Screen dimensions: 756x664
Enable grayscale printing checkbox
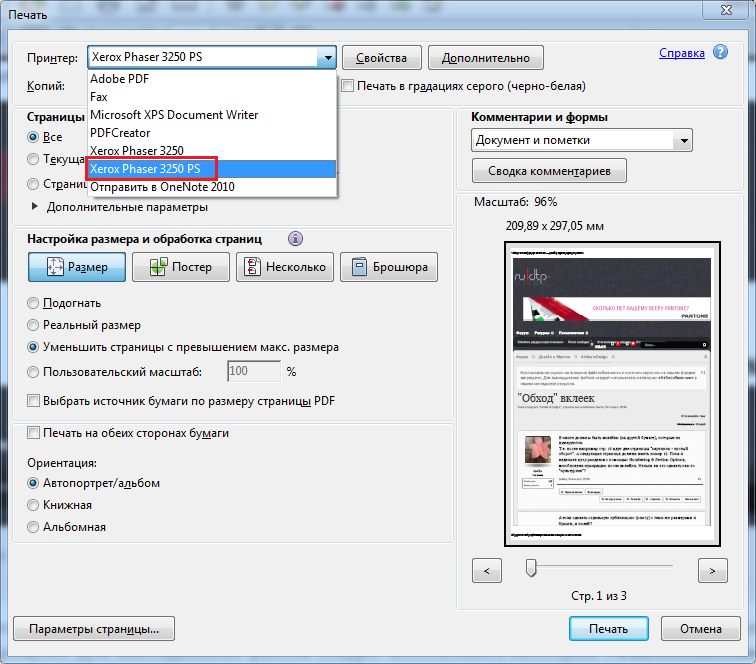pyautogui.click(x=348, y=86)
